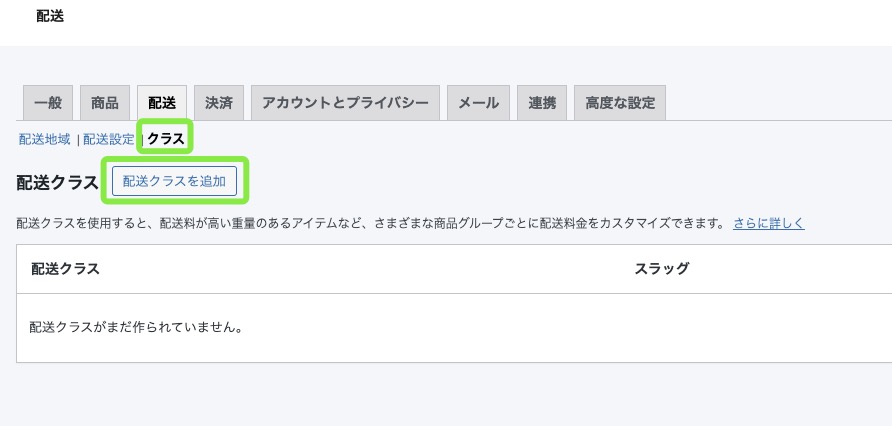
Task: Switch to the メール tab
Action: coord(478,103)
